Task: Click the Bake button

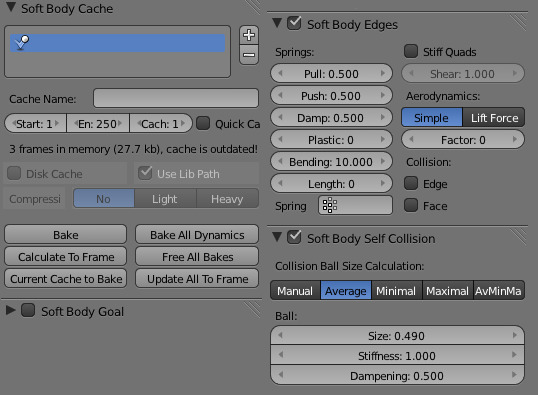Action: pyautogui.click(x=66, y=235)
